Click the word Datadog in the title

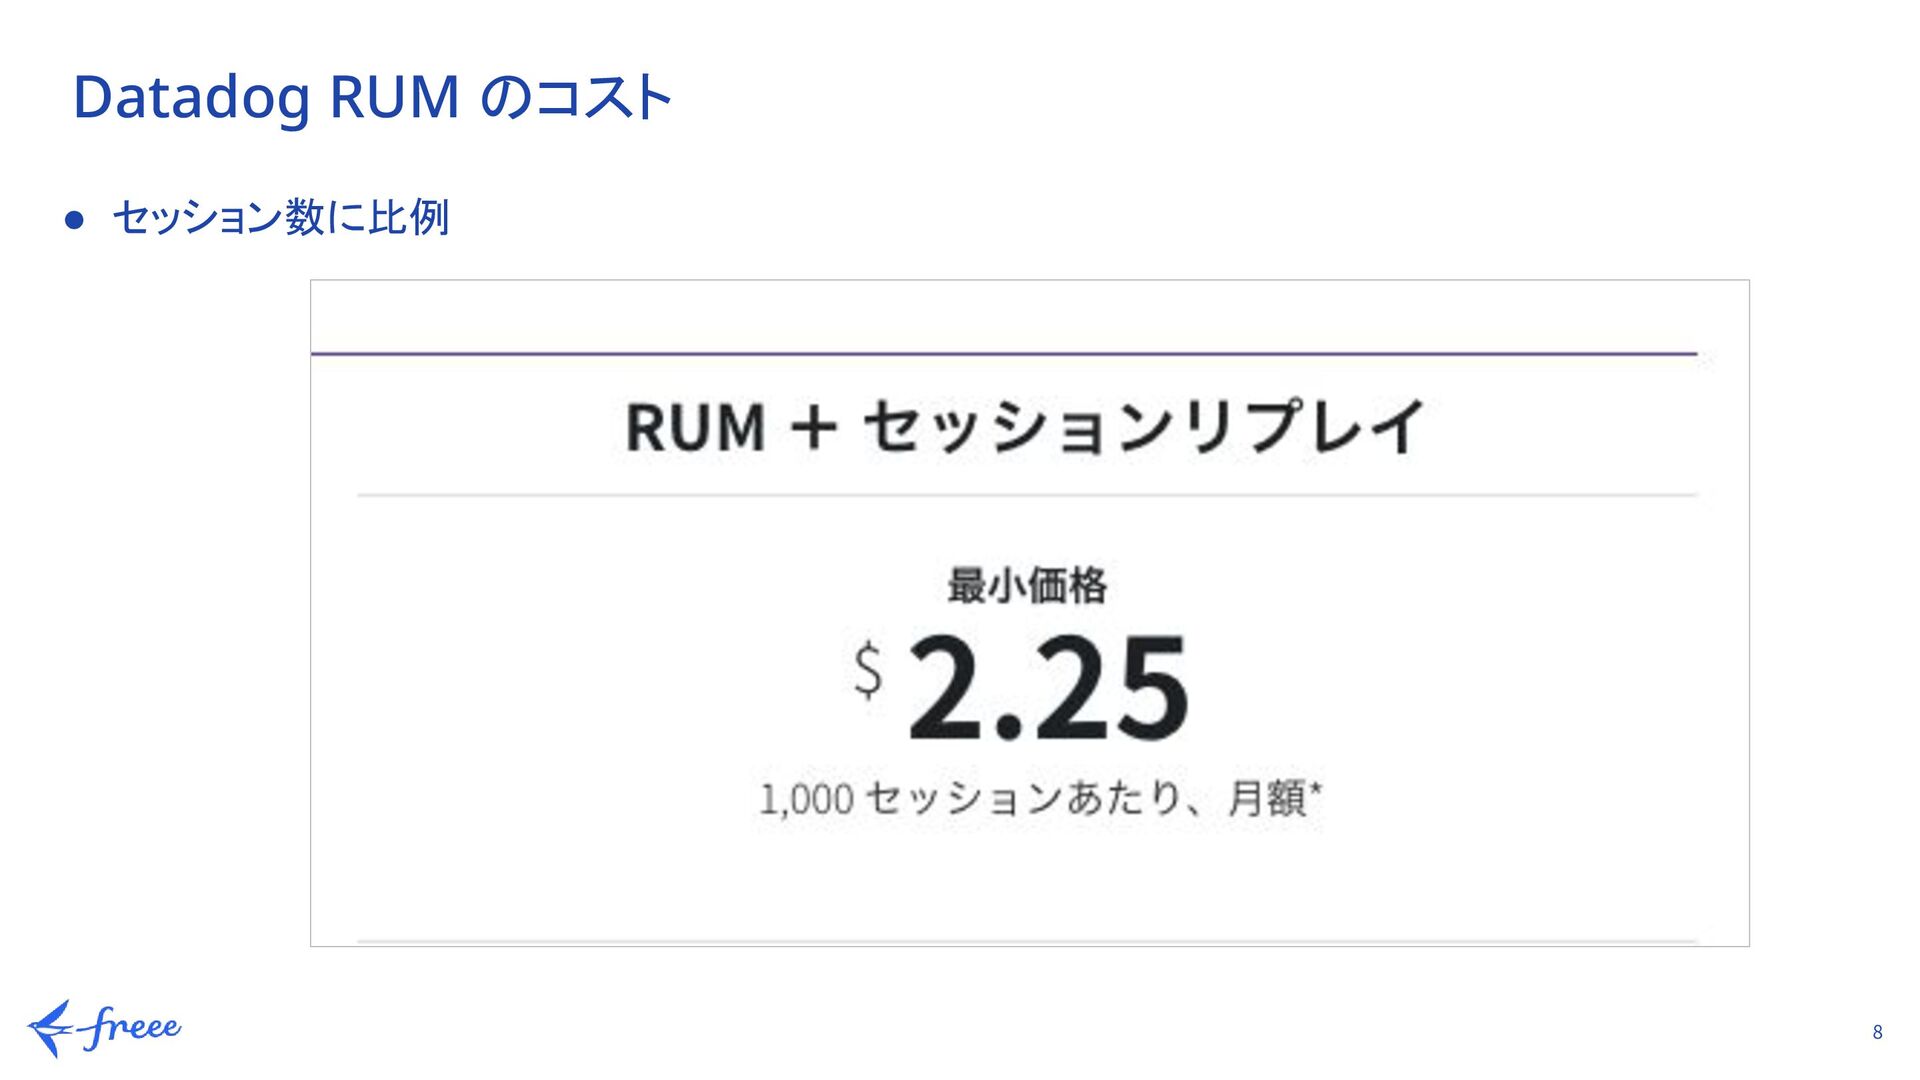click(x=191, y=97)
